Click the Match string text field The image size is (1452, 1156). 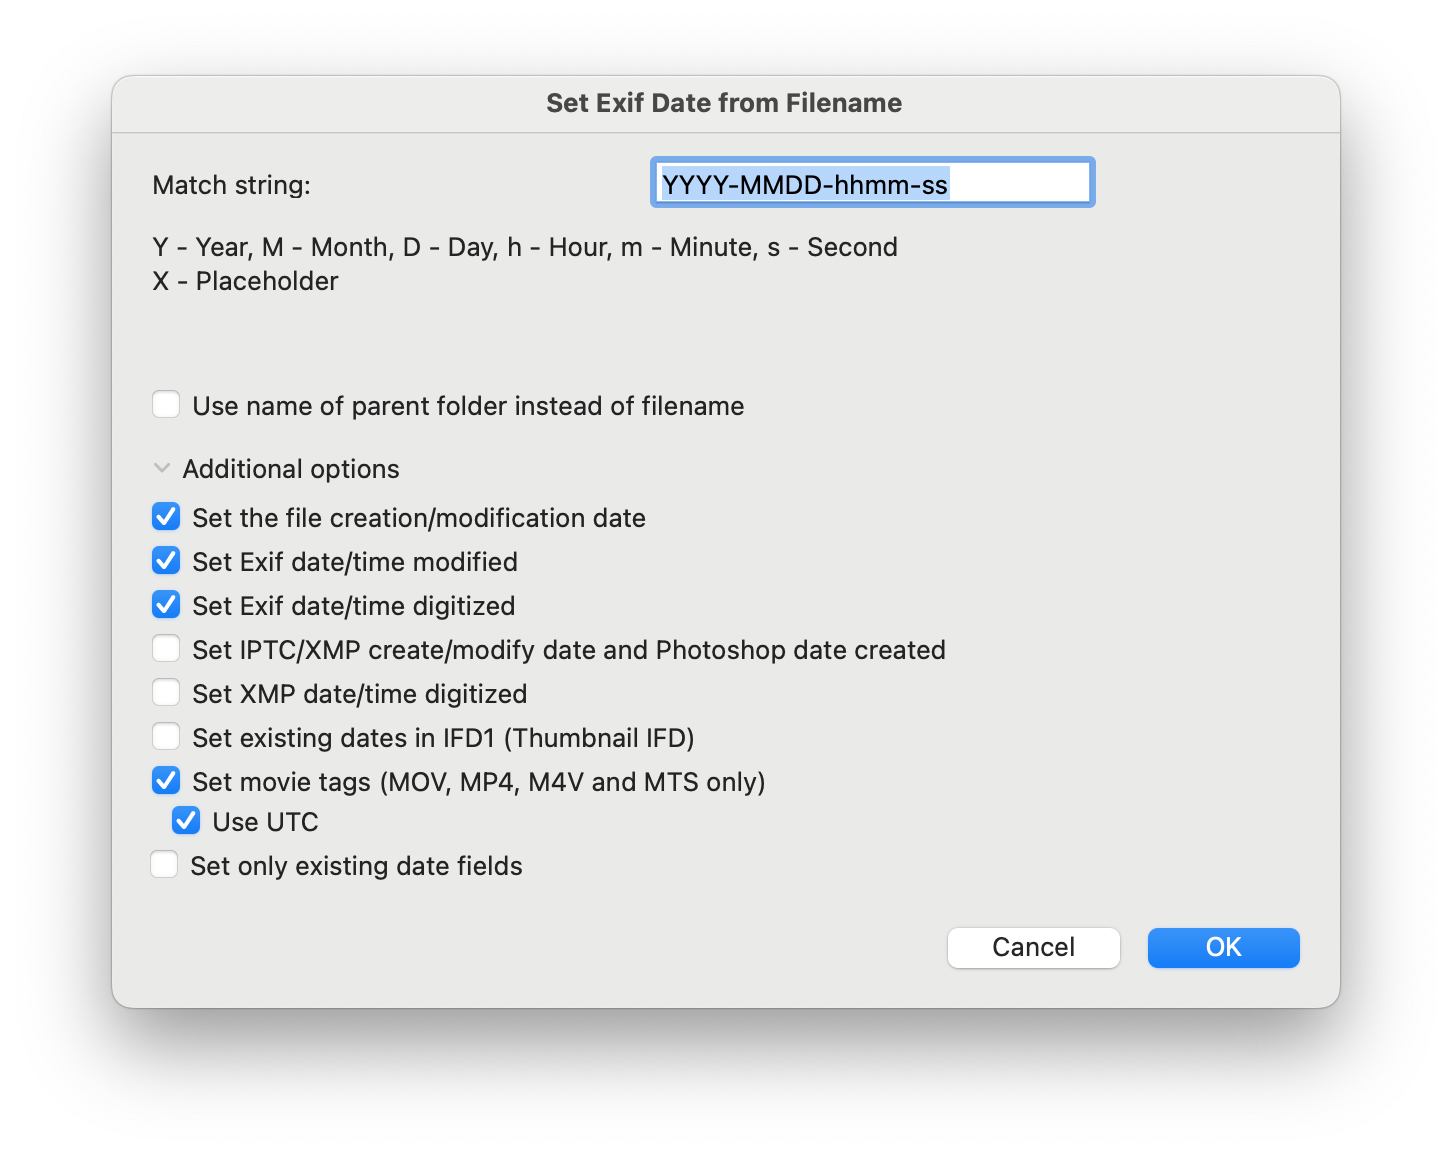[872, 184]
